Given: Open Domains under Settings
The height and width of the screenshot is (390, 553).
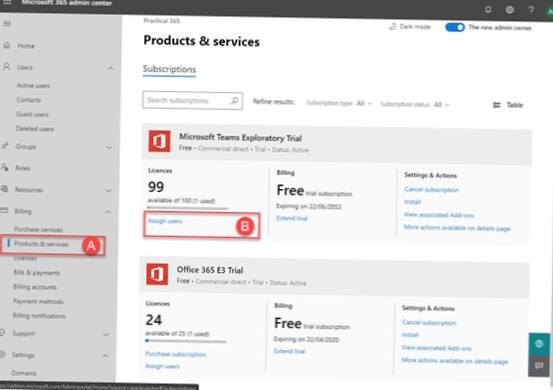Looking at the screenshot, I should coord(24,373).
